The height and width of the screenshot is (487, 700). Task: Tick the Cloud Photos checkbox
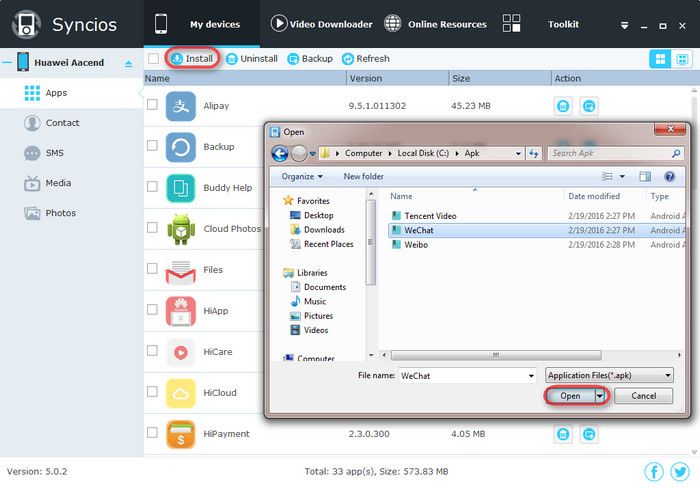(x=152, y=227)
